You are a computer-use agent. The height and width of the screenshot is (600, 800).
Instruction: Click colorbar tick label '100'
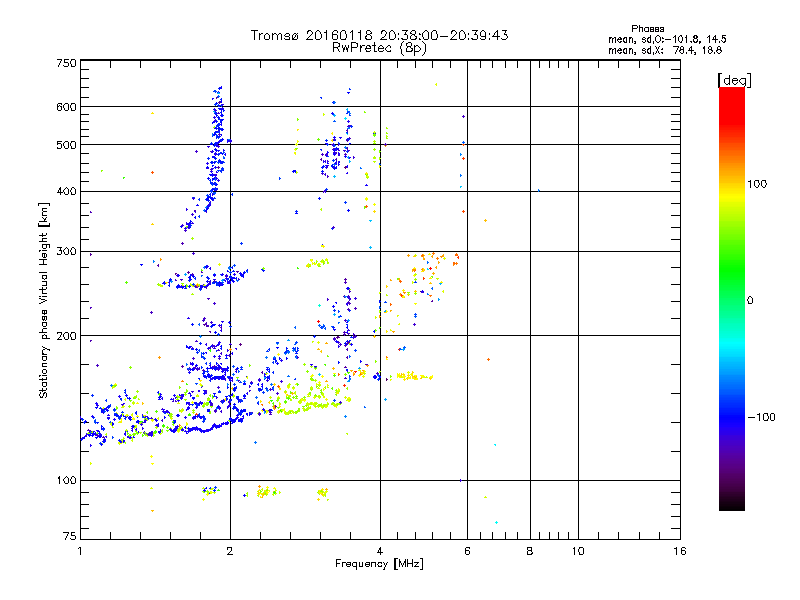[757, 184]
